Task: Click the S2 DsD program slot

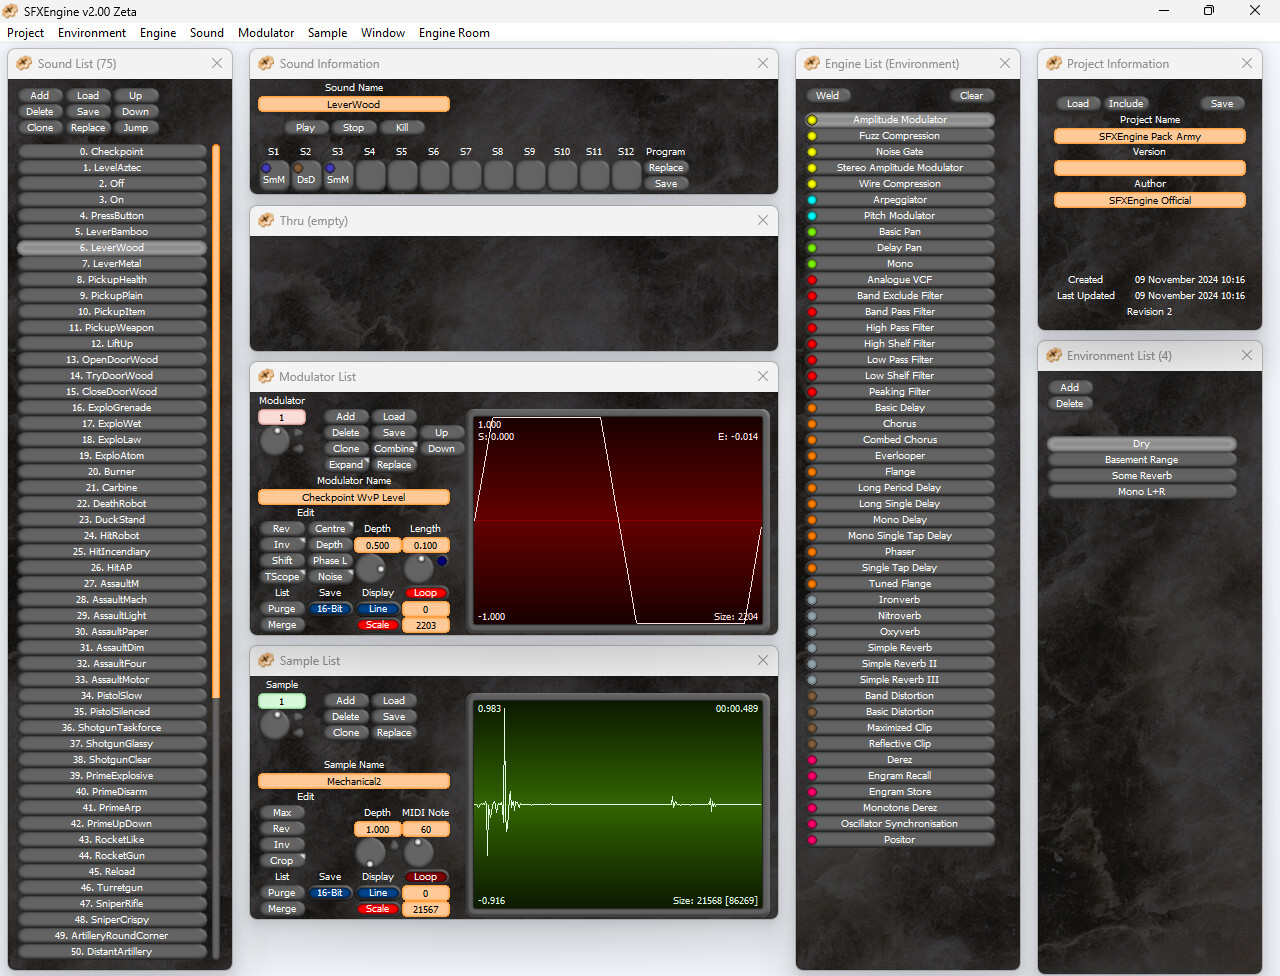Action: [x=305, y=175]
